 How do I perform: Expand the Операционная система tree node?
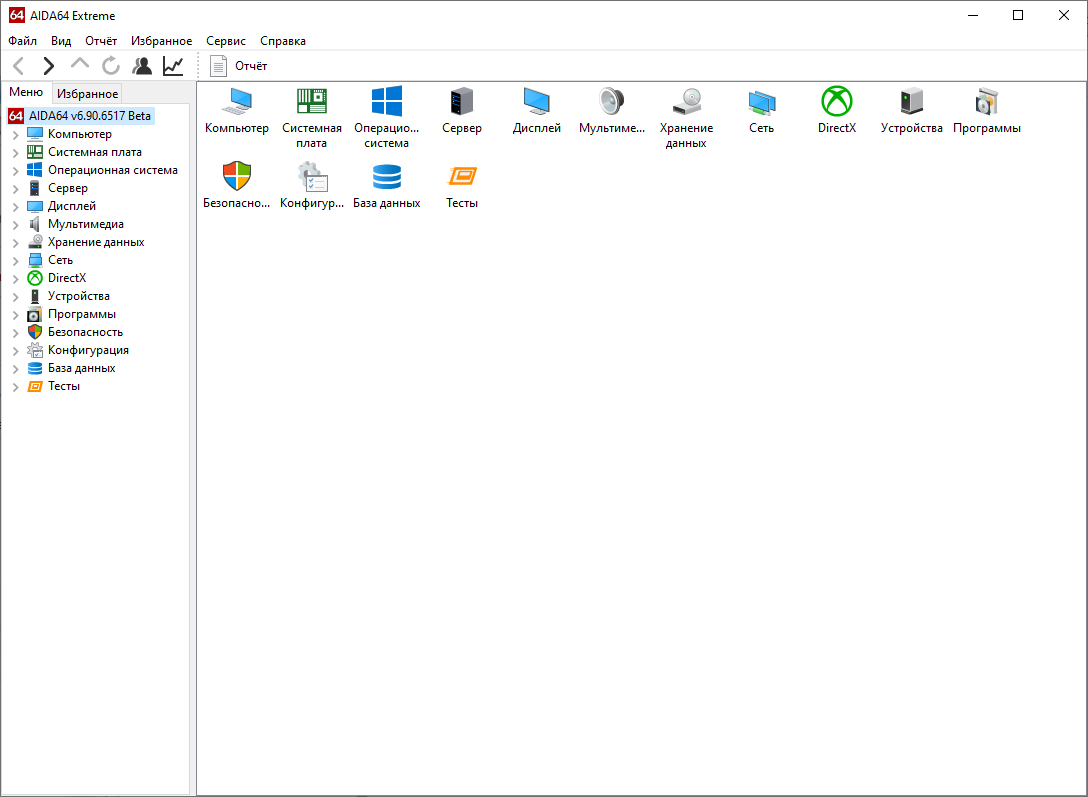tap(15, 170)
